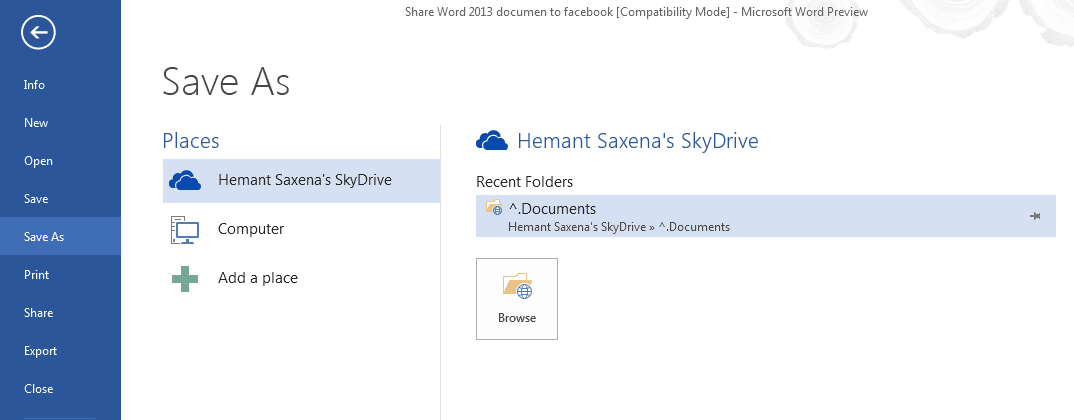
Task: Click the large cloud icon beside SkyDrive heading
Action: 492,141
